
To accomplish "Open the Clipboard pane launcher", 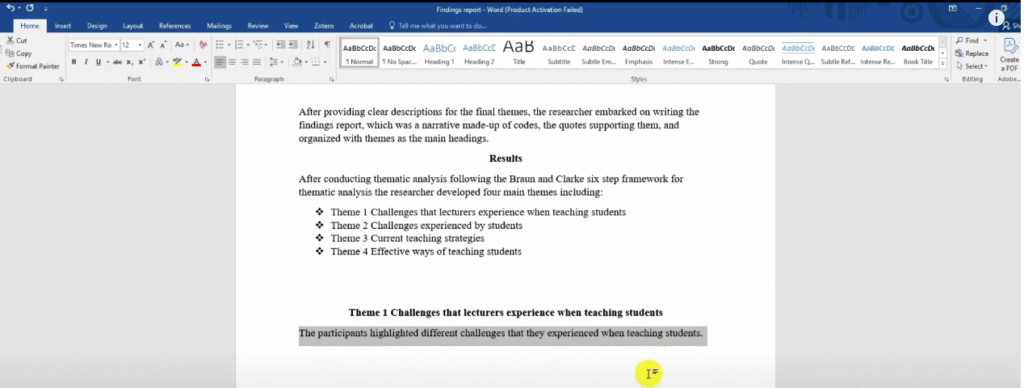I will pyautogui.click(x=61, y=79).
